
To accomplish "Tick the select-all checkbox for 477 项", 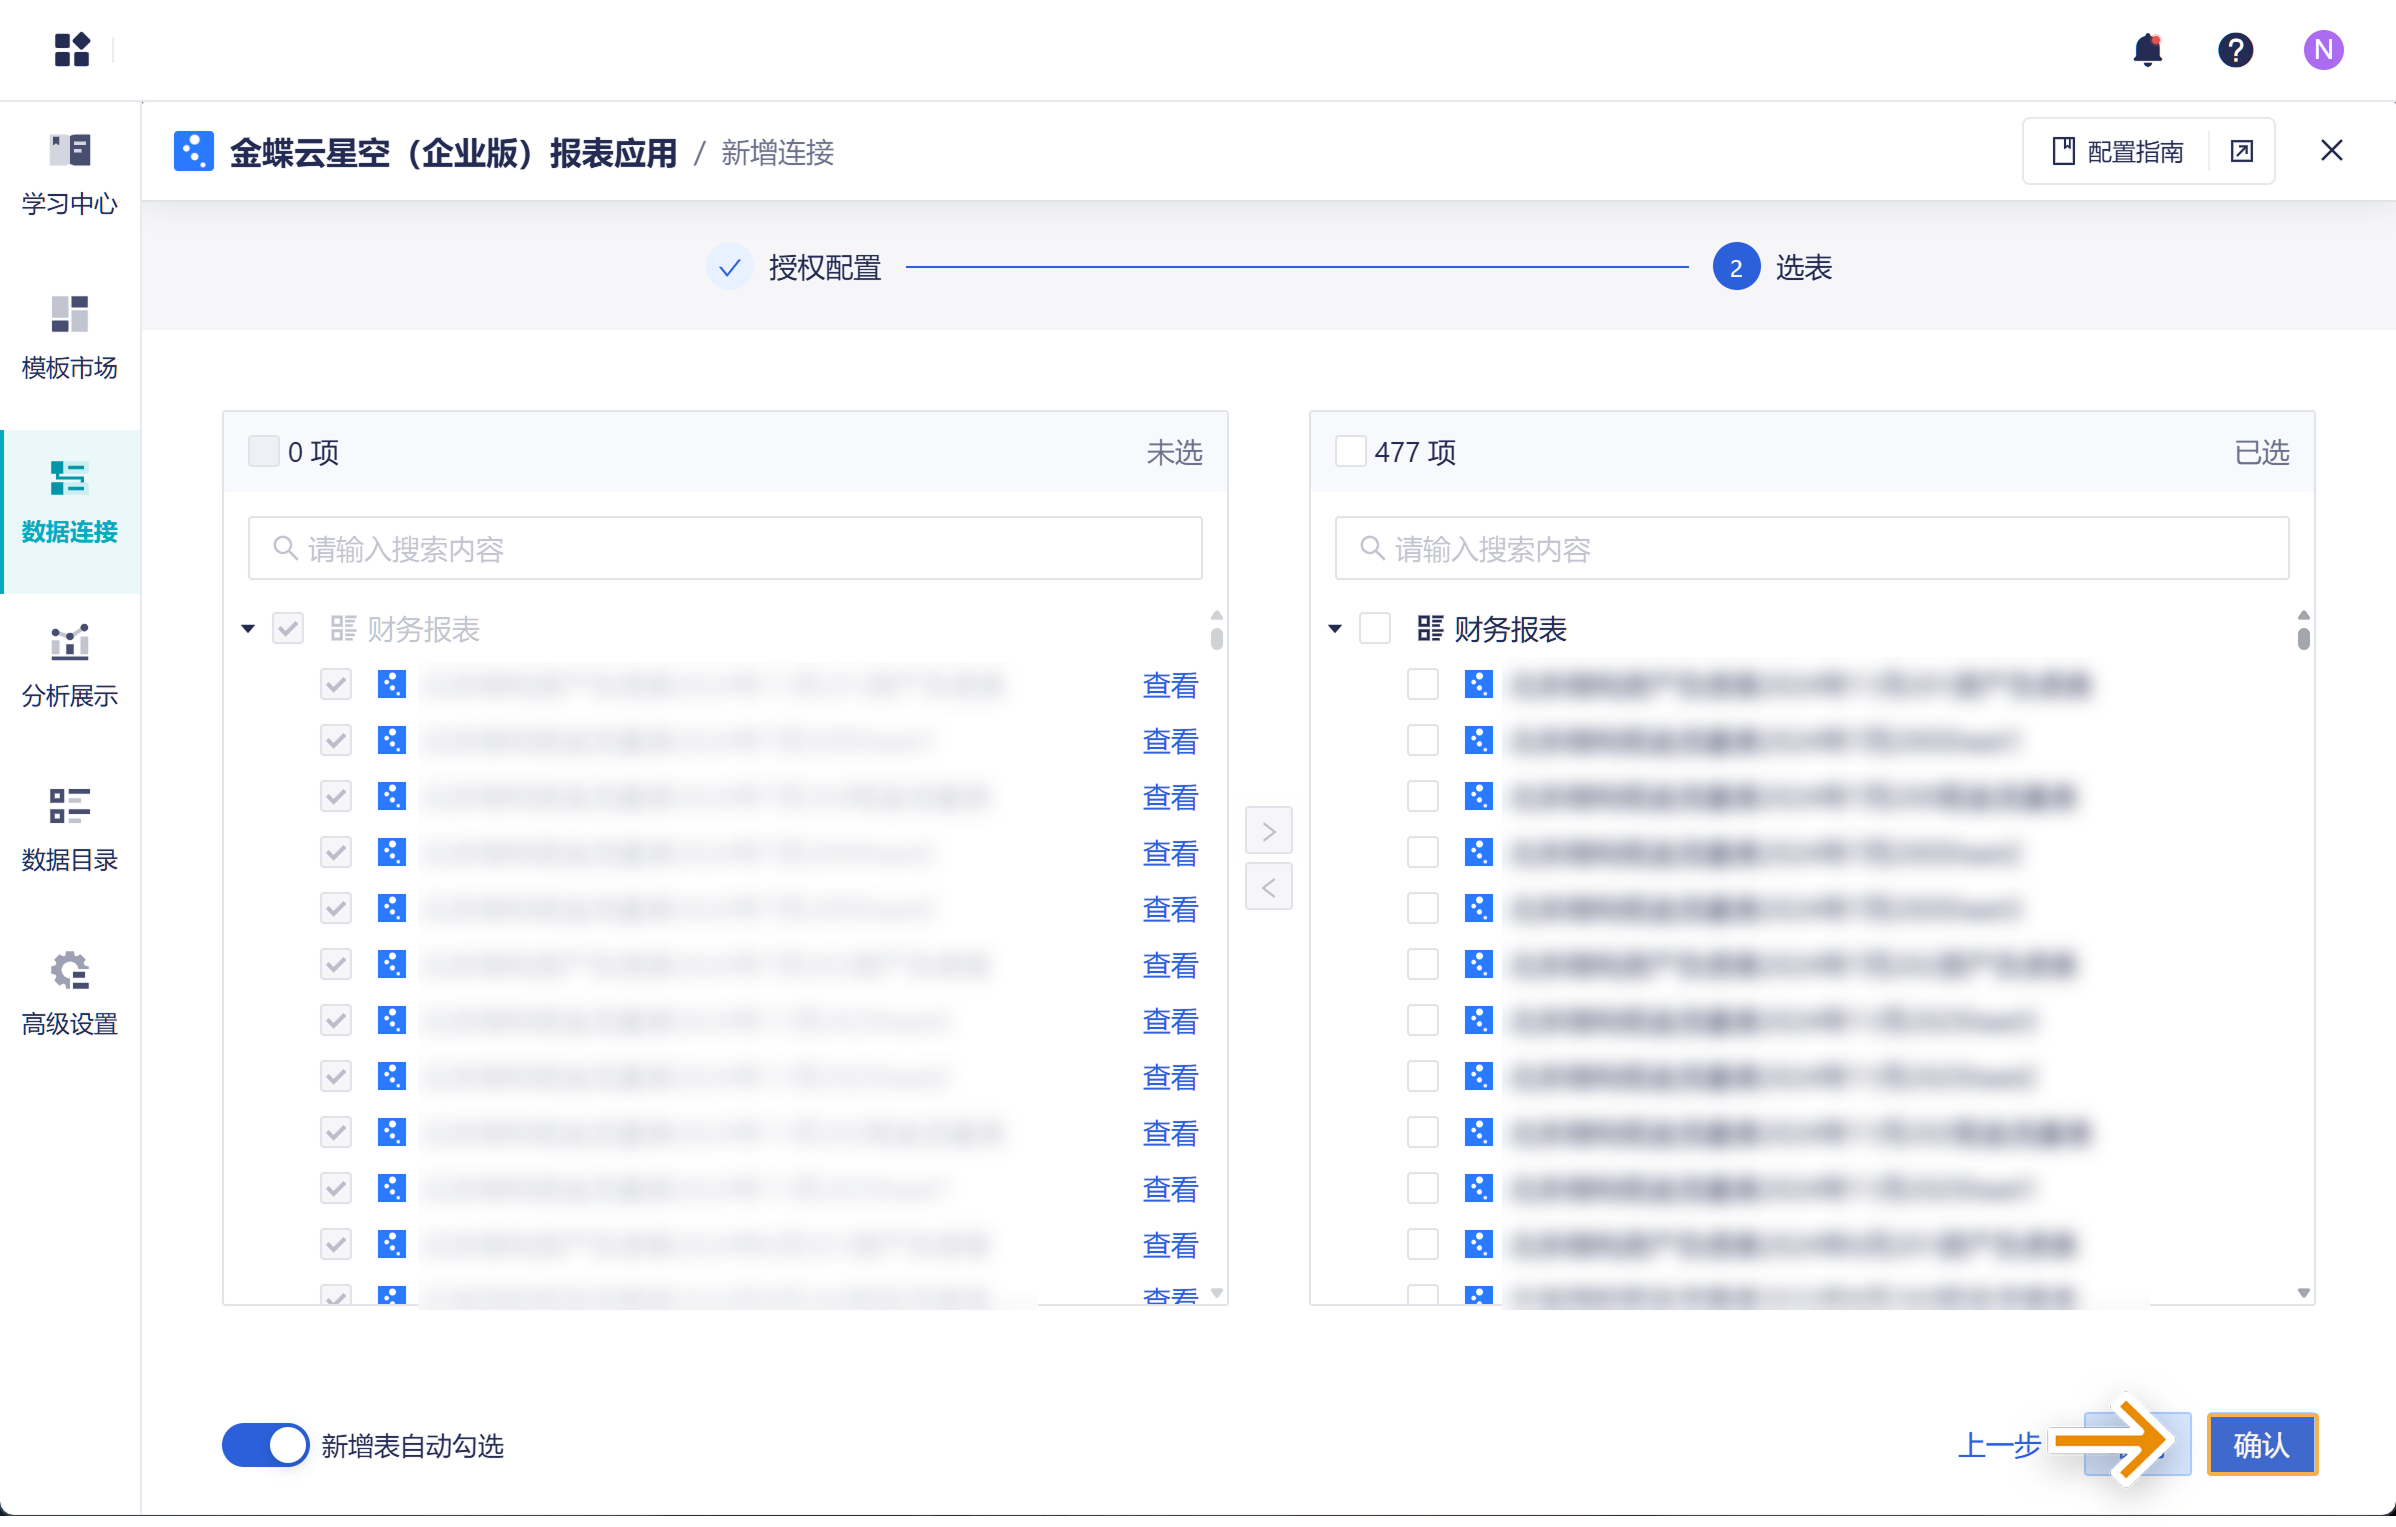I will [x=1350, y=451].
